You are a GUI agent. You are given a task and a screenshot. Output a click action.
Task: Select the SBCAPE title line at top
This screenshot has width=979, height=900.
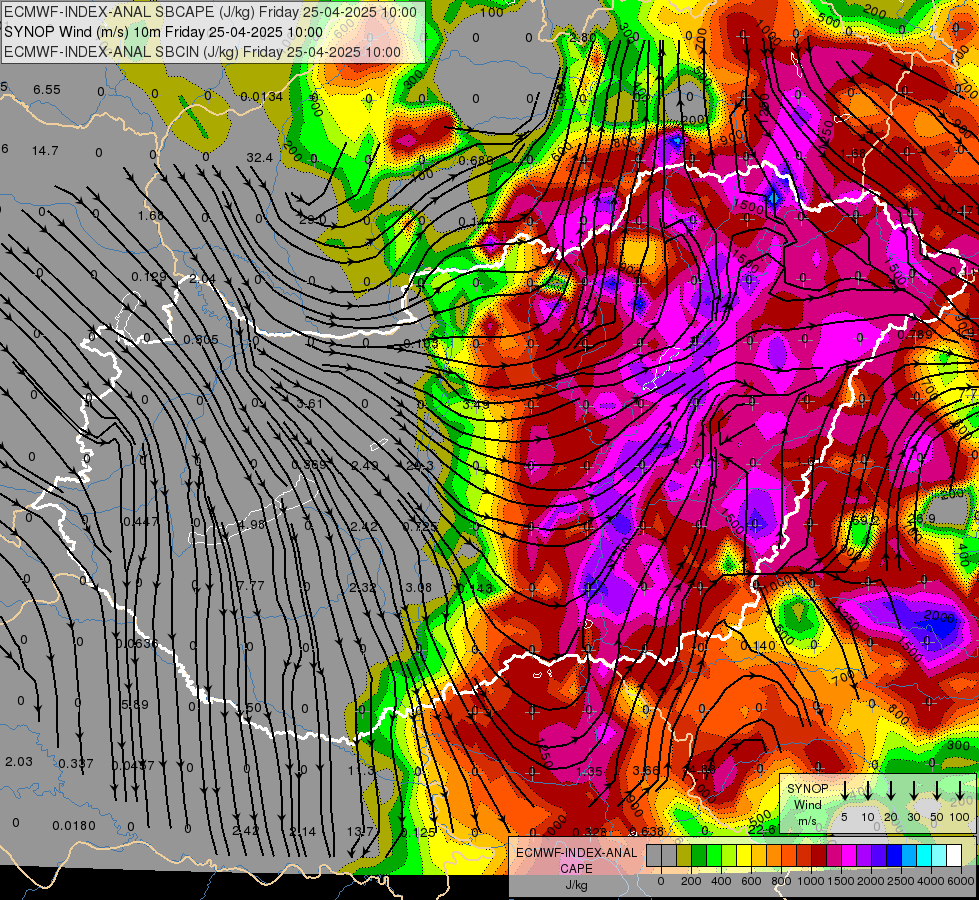(210, 12)
